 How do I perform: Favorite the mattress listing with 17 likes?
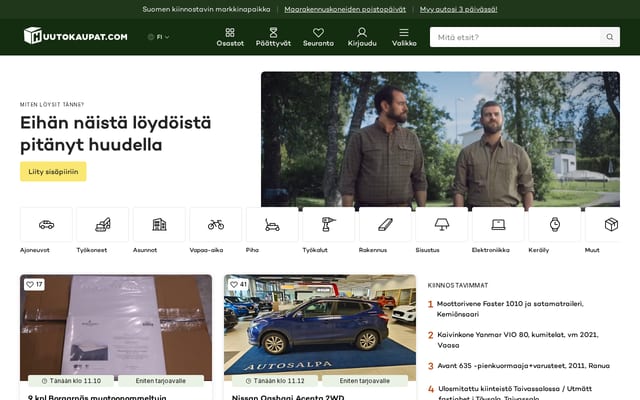tap(34, 284)
